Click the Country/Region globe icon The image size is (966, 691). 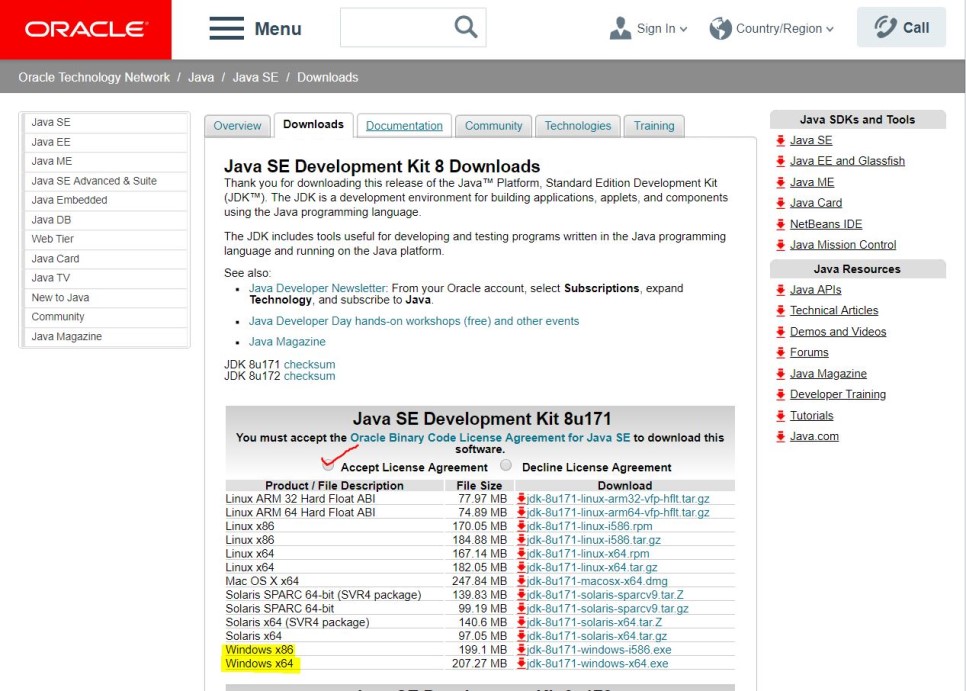tap(720, 28)
